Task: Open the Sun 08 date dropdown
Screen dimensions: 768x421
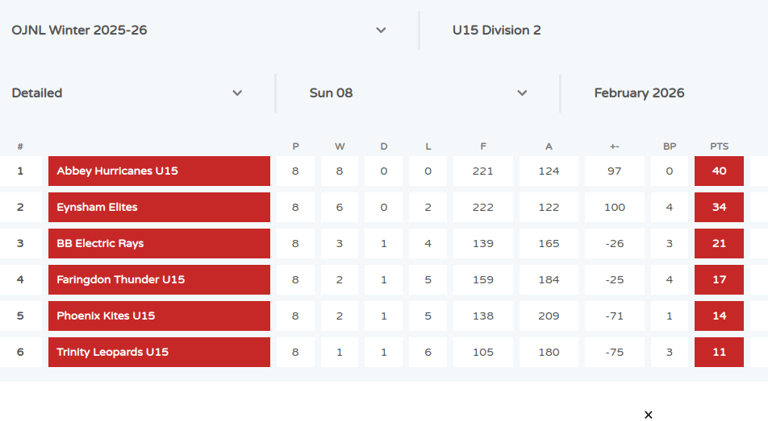Action: (x=417, y=93)
